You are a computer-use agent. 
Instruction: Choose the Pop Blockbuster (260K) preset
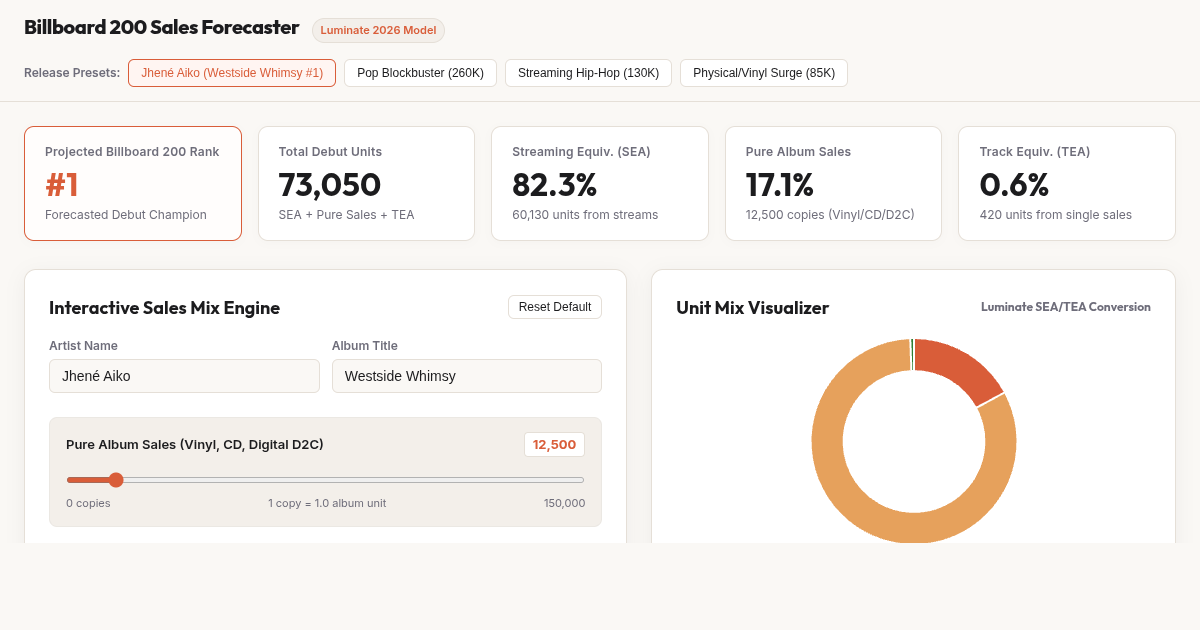point(420,73)
